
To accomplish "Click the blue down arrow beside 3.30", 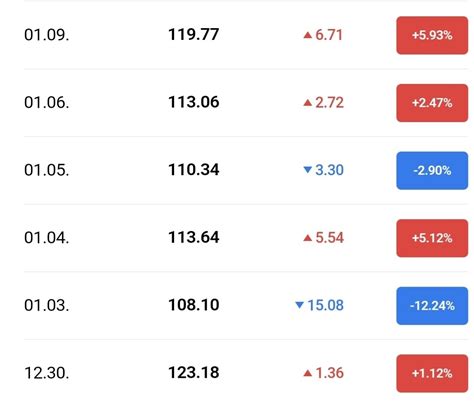I will tap(308, 170).
